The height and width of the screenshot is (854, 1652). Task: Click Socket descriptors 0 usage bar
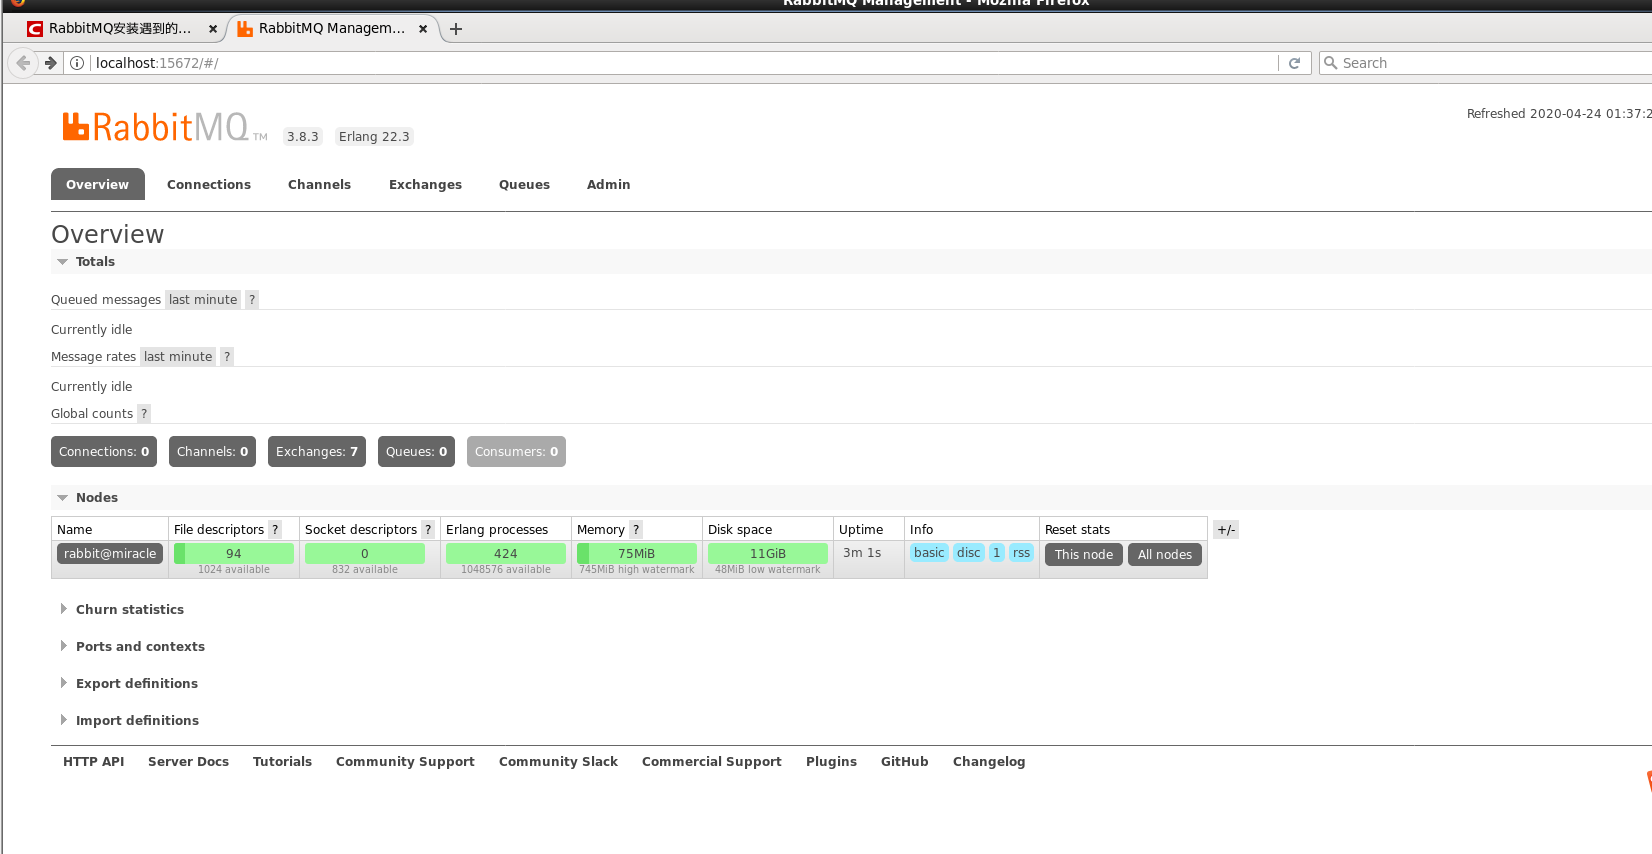click(x=365, y=554)
